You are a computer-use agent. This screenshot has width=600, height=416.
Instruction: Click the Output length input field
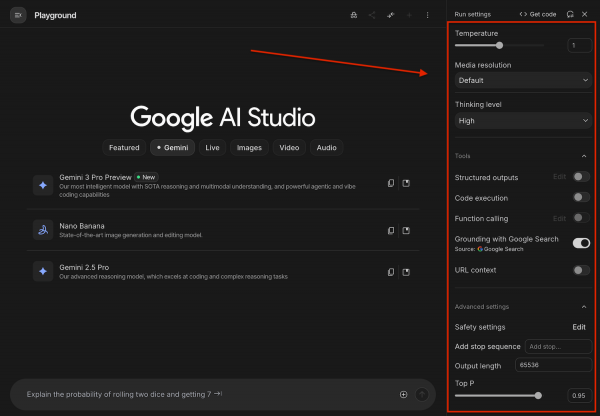[x=554, y=365]
